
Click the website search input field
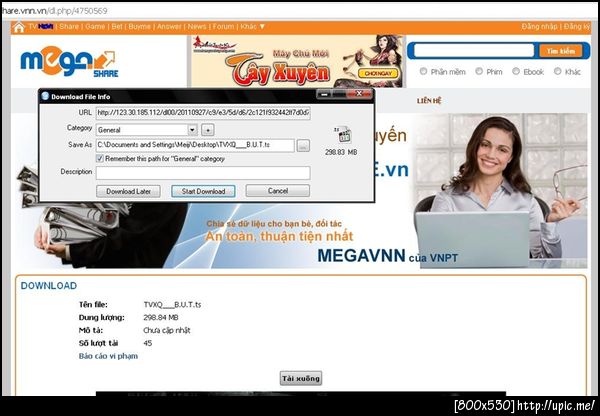pos(474,51)
